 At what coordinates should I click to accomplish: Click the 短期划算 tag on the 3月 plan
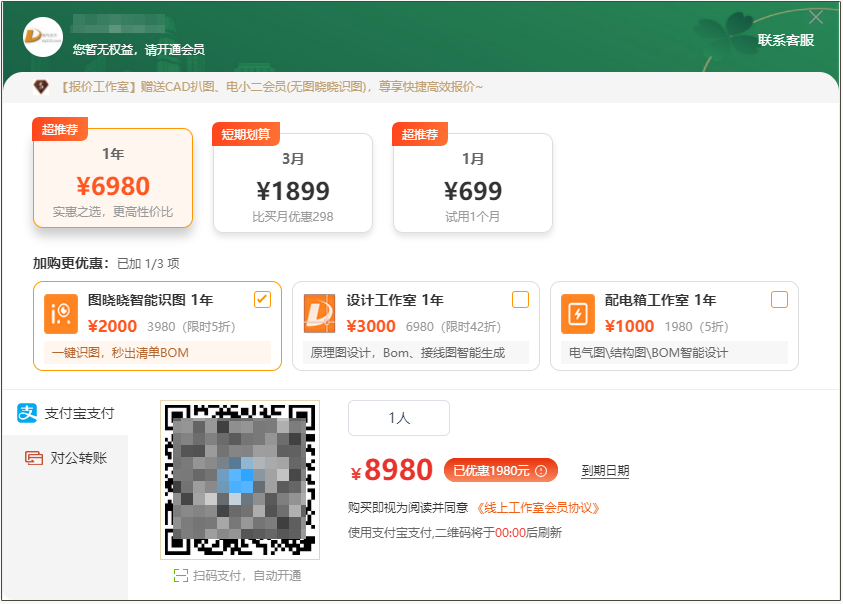(x=246, y=134)
